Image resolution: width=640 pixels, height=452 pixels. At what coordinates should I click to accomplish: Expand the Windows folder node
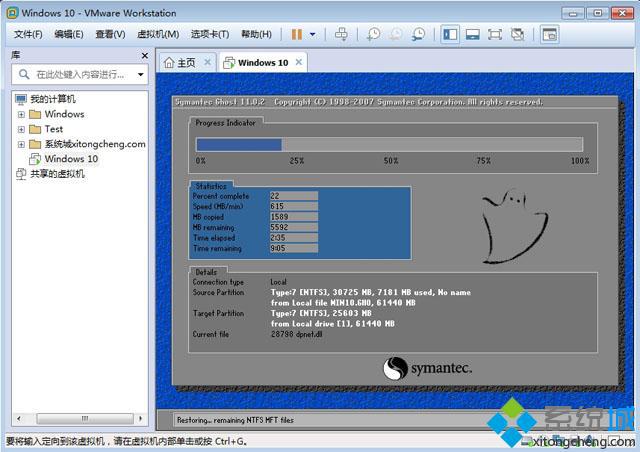(21, 114)
